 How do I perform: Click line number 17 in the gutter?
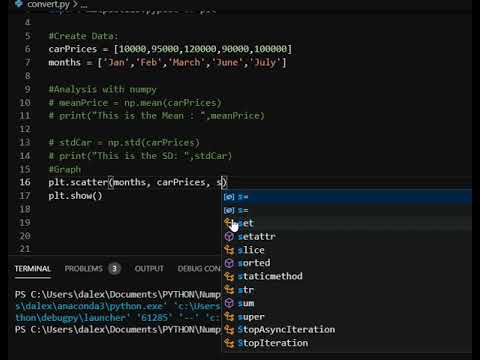pyautogui.click(x=25, y=196)
